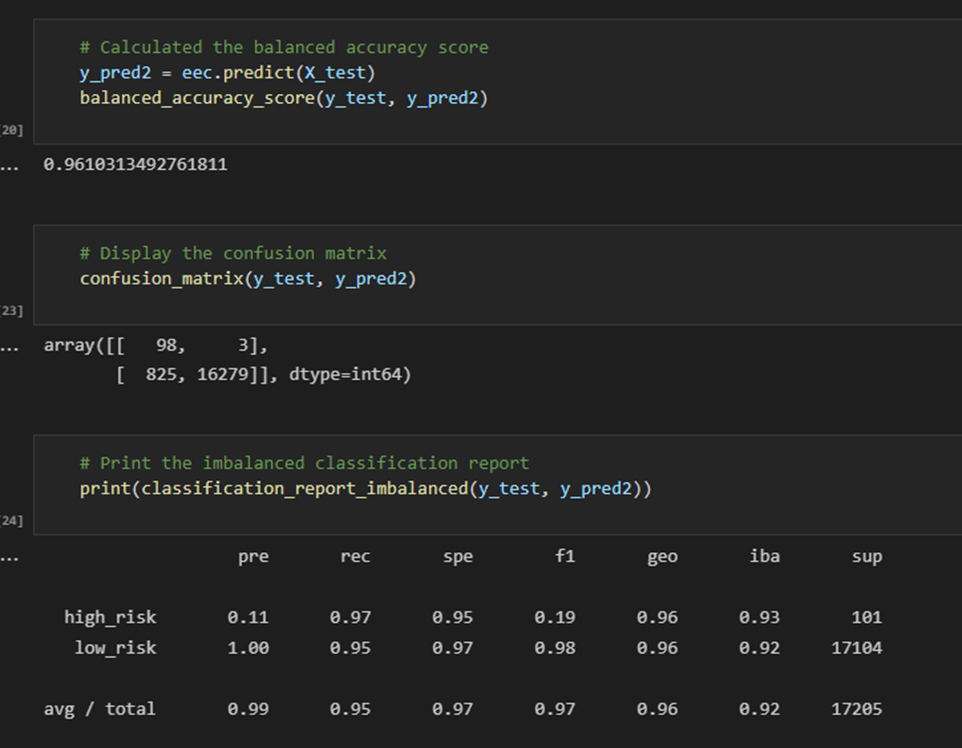
Task: Click the low_risk f1 value 0.98
Action: [x=555, y=648]
